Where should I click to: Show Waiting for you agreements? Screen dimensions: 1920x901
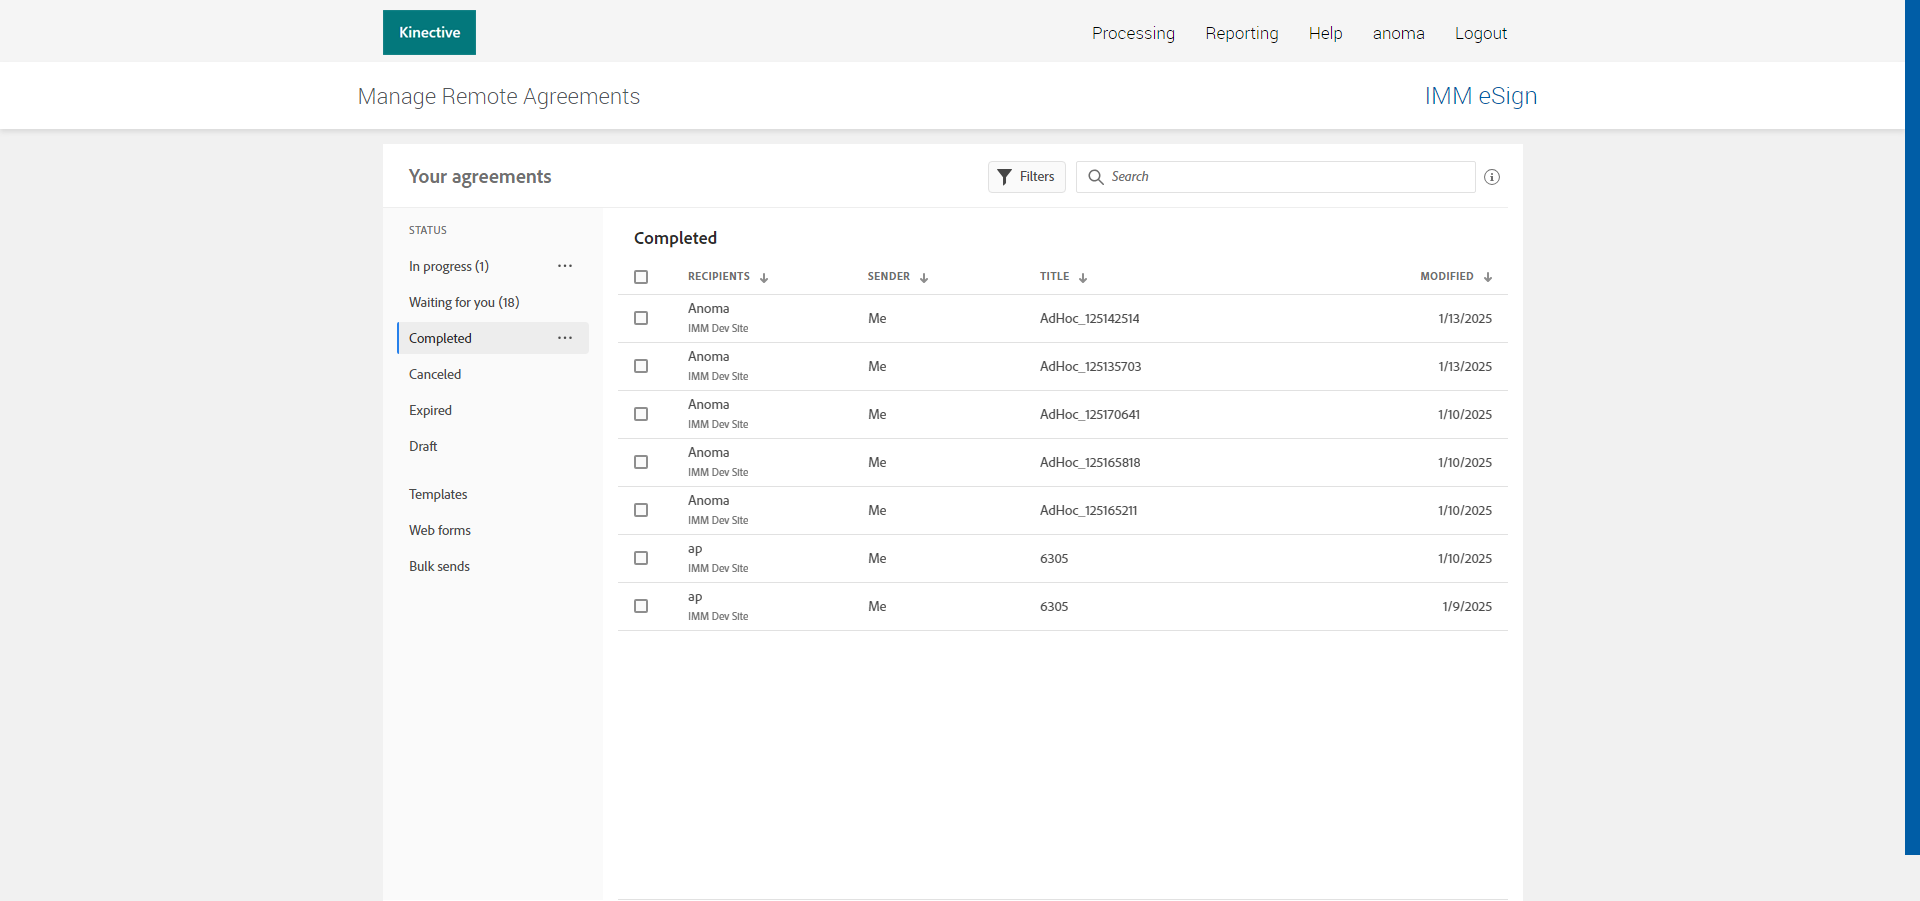click(464, 302)
